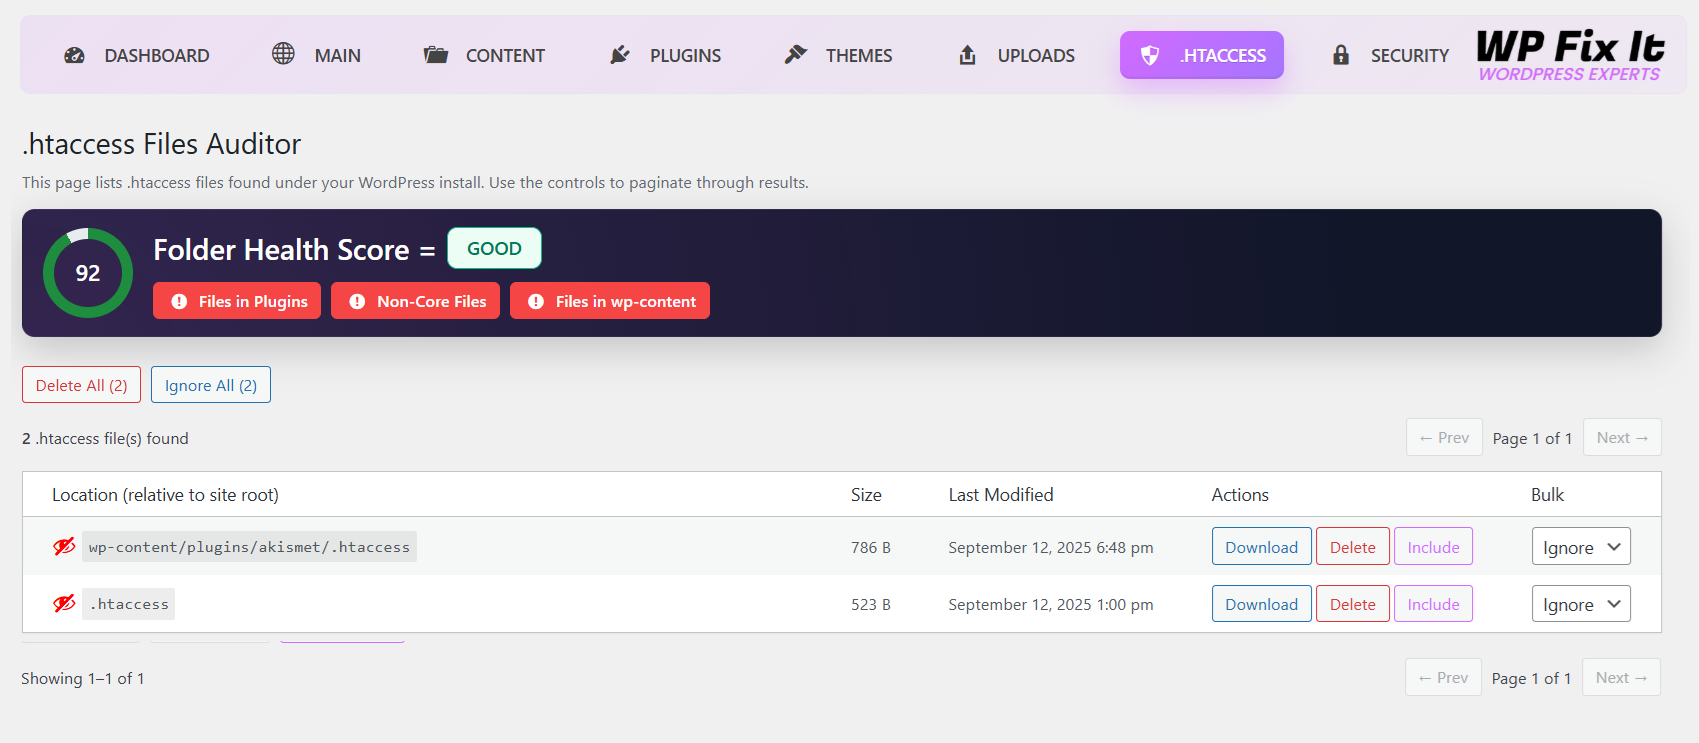Screen dimensions: 1699x743
Task: Click the top Next pagination button
Action: click(1622, 437)
